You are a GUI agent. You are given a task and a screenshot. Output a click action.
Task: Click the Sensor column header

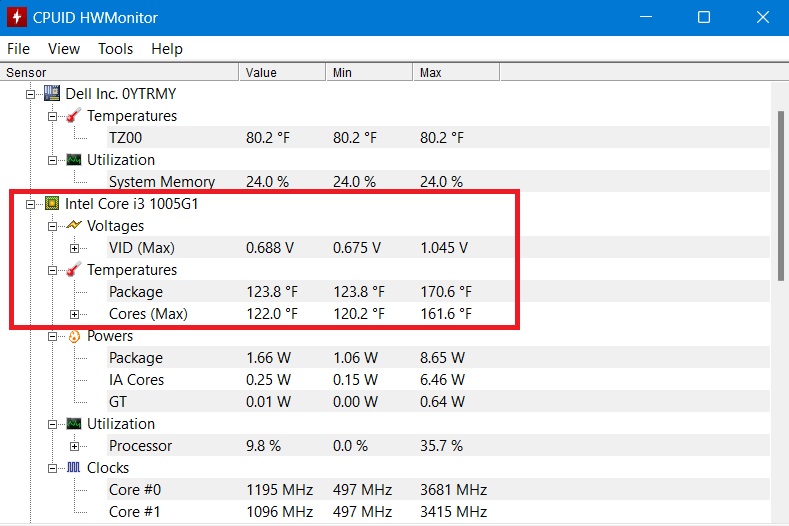coord(119,72)
